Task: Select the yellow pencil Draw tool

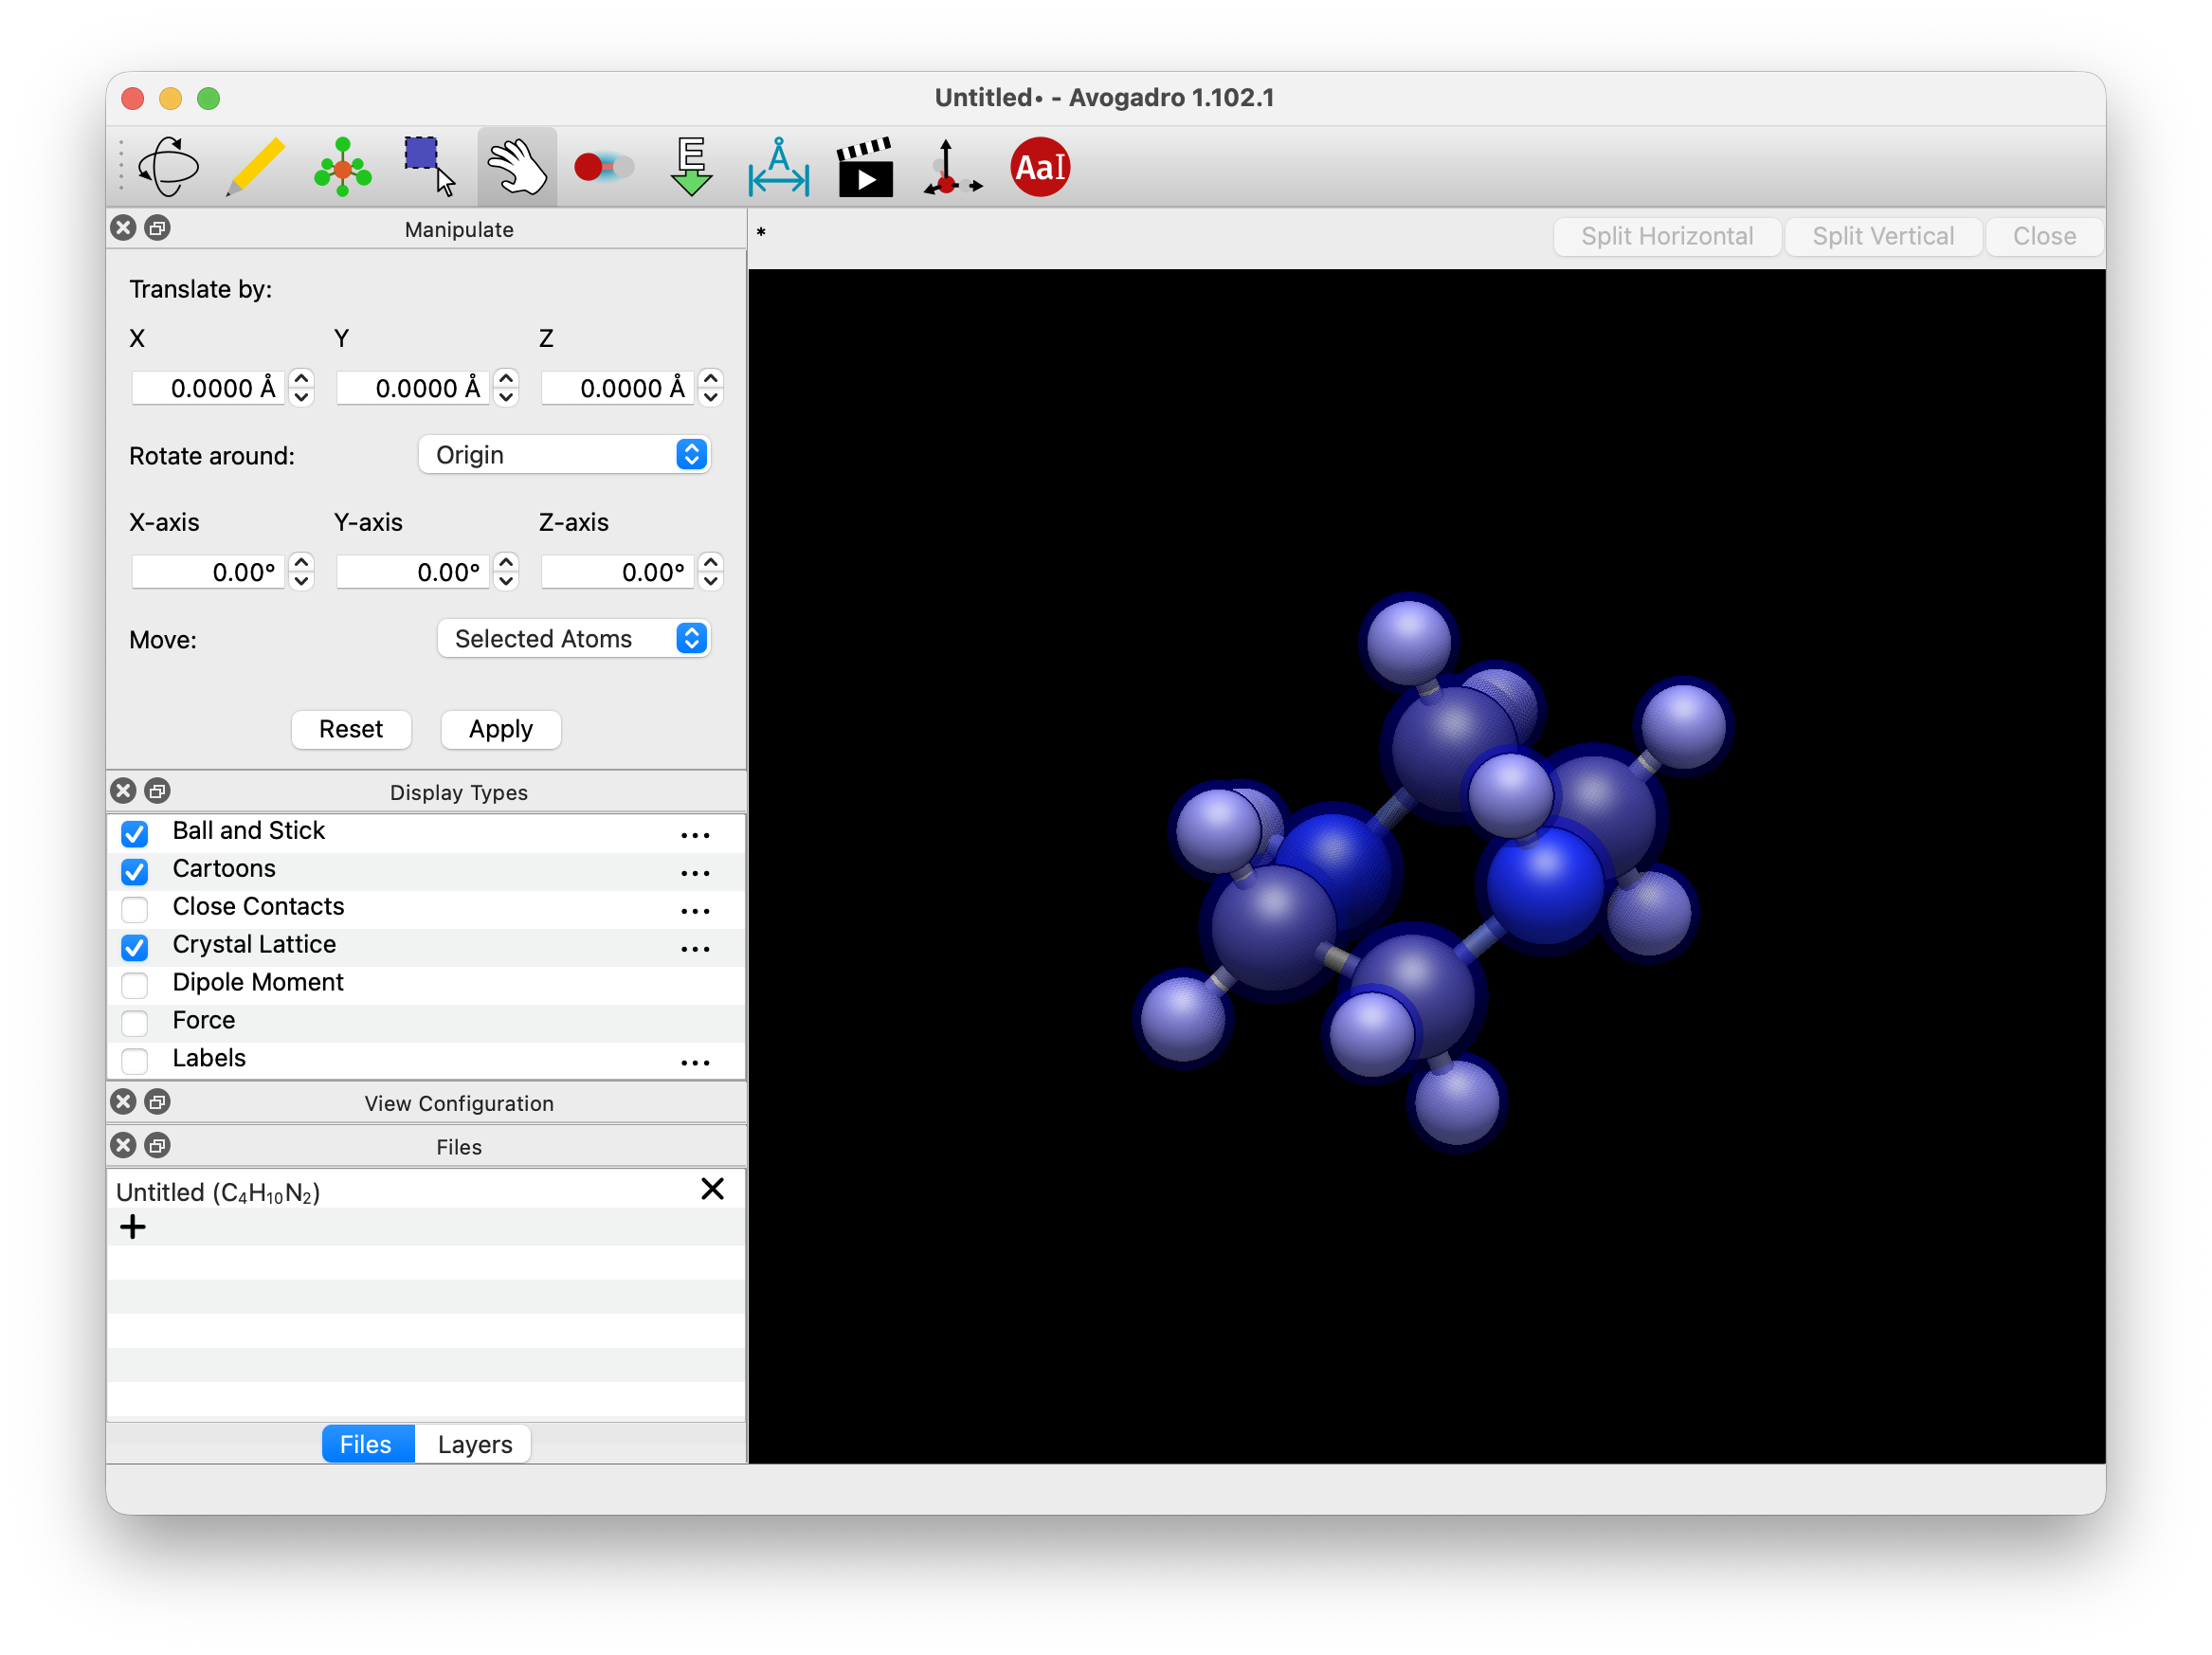Action: (256, 167)
